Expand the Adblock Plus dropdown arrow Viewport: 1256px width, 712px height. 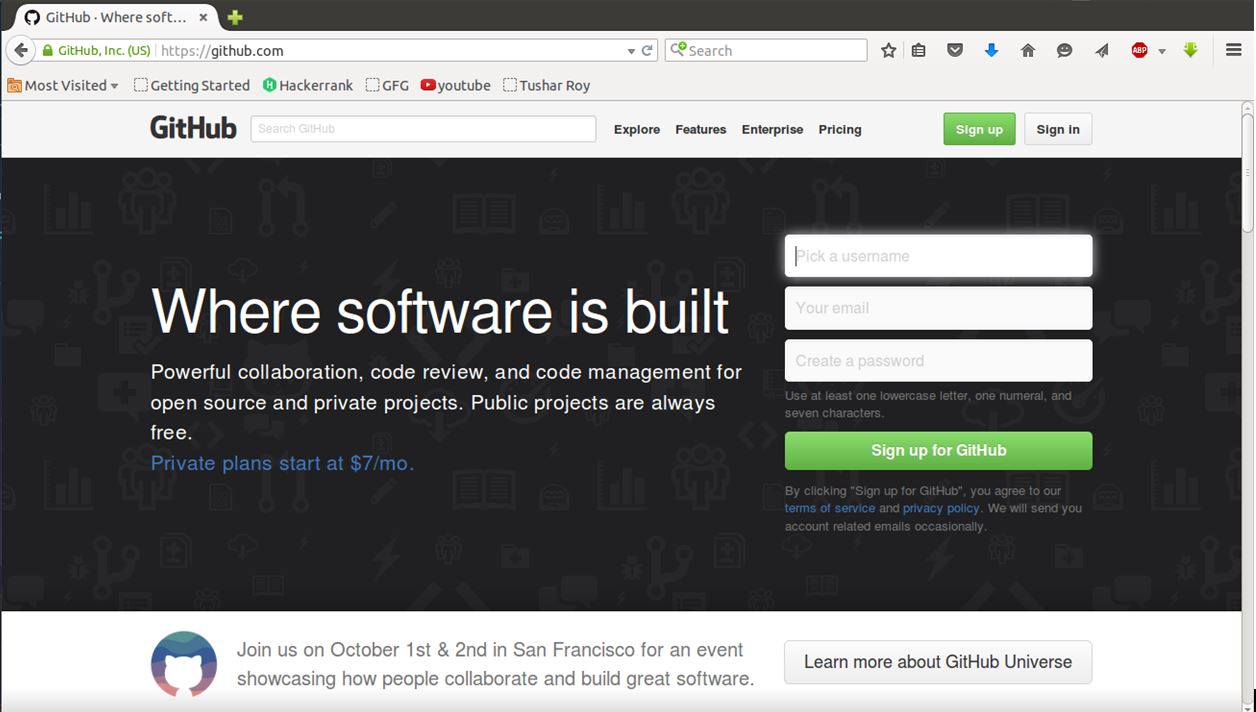pos(1161,50)
